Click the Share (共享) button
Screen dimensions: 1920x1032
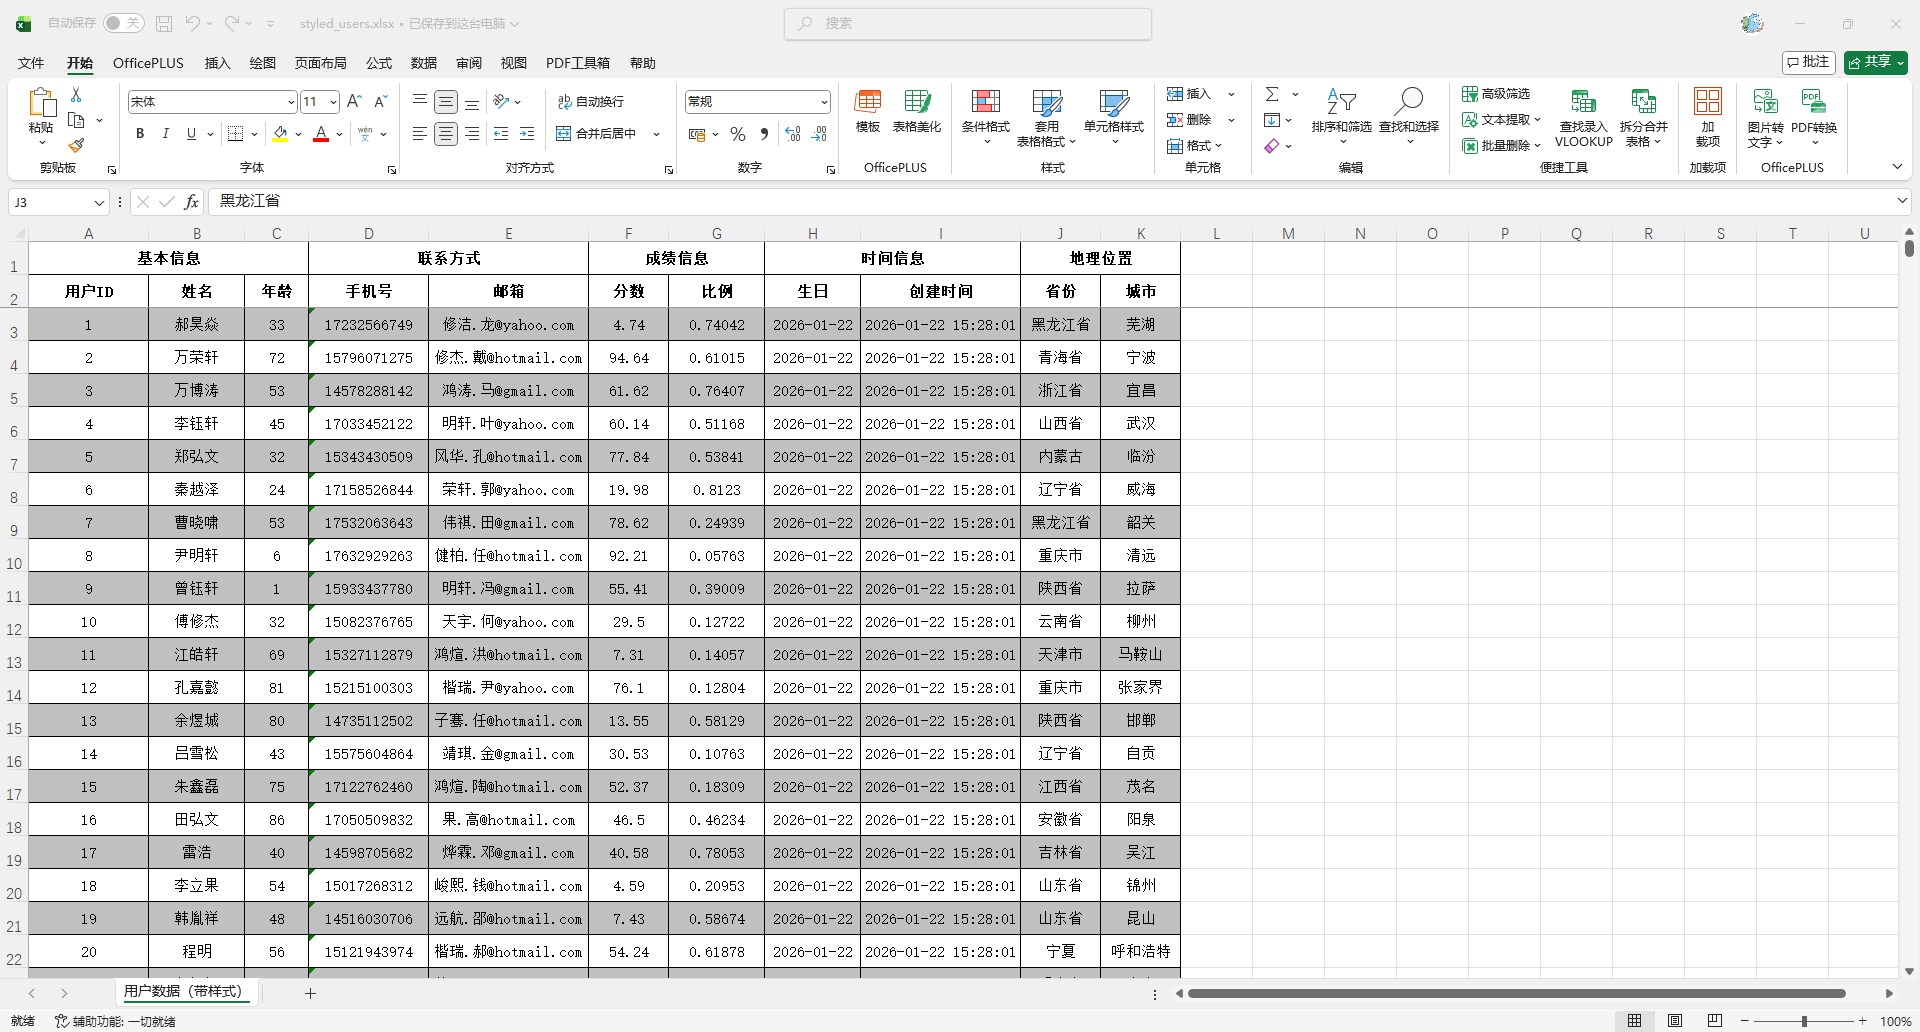(1875, 62)
